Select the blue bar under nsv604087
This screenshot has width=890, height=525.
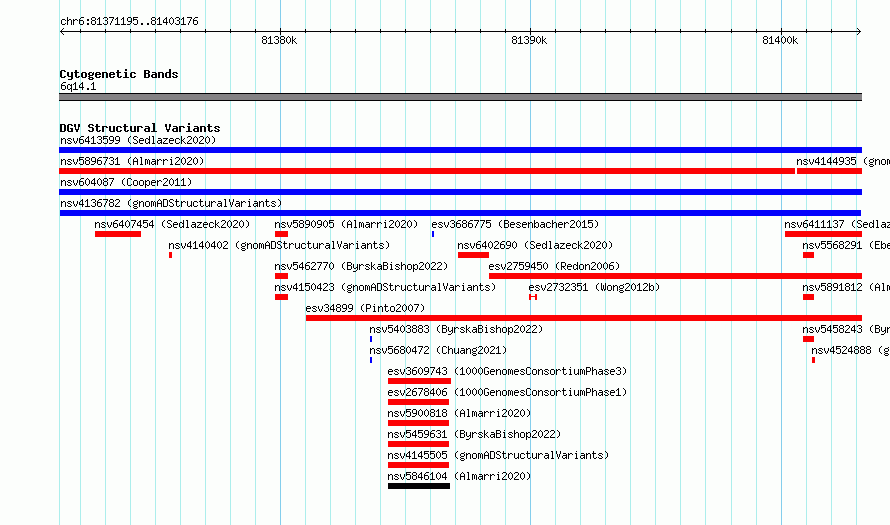point(460,192)
